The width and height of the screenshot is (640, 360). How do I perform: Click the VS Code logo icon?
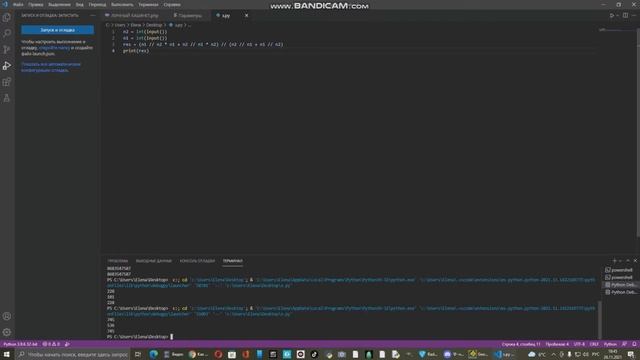(5, 4)
